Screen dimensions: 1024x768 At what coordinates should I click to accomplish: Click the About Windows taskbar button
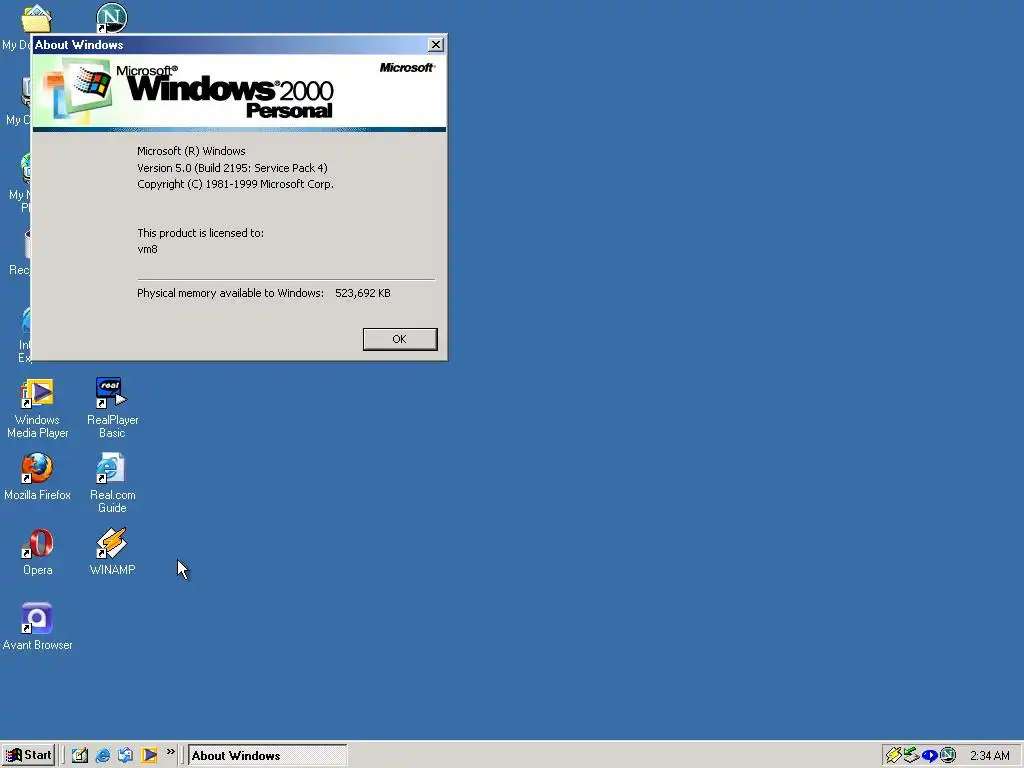coord(268,756)
